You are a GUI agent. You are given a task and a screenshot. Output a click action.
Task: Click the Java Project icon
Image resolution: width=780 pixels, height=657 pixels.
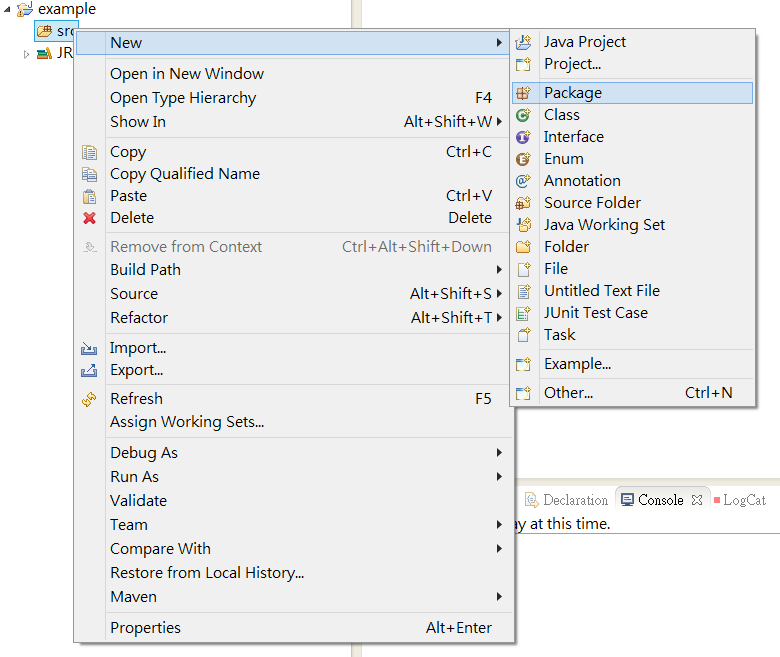coord(523,42)
